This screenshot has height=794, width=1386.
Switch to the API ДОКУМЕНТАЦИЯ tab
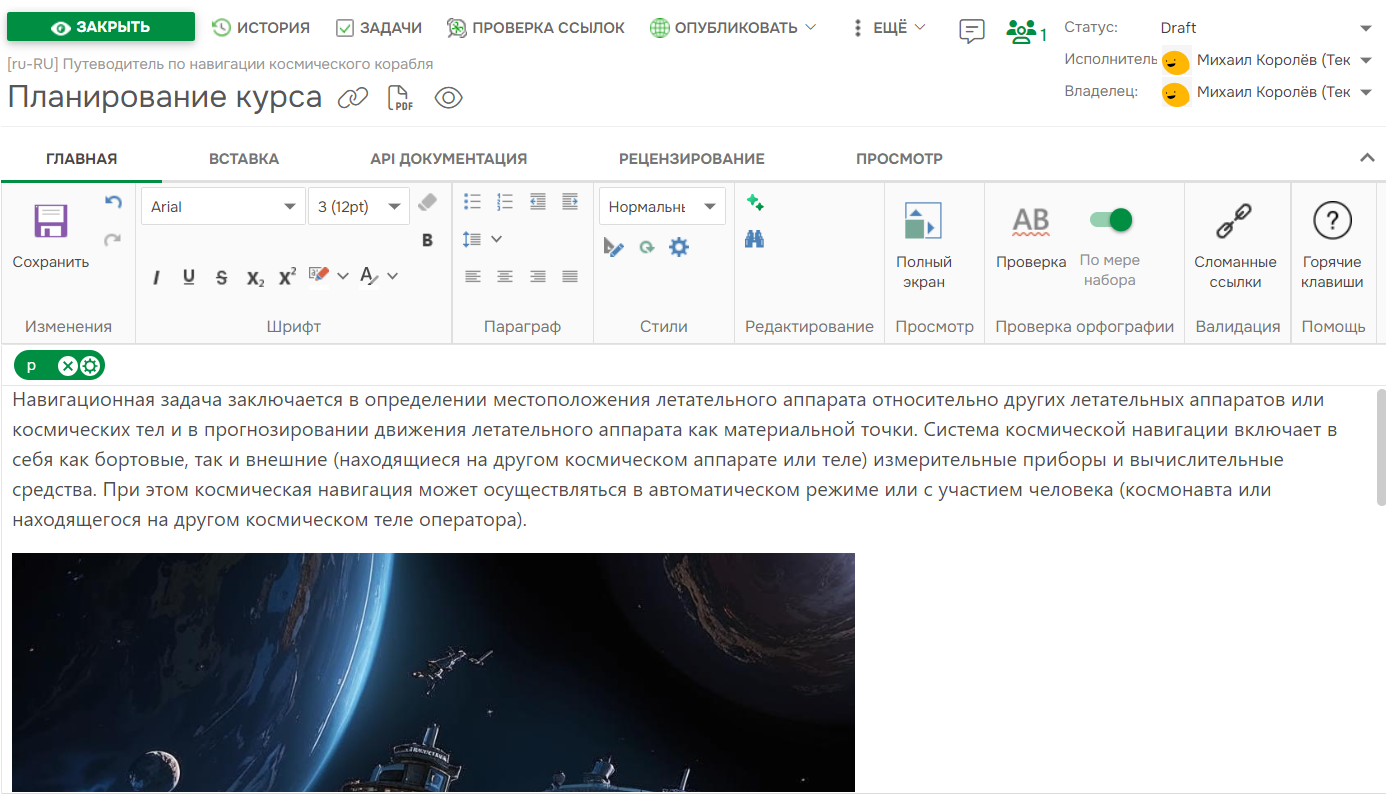coord(449,159)
